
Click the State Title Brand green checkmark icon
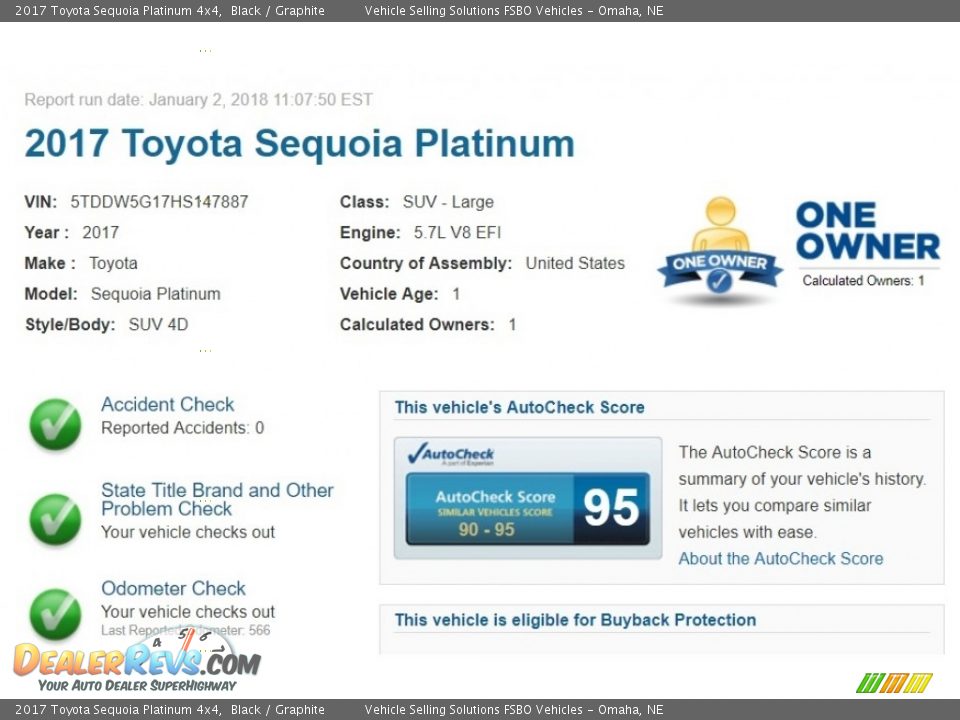tap(55, 519)
